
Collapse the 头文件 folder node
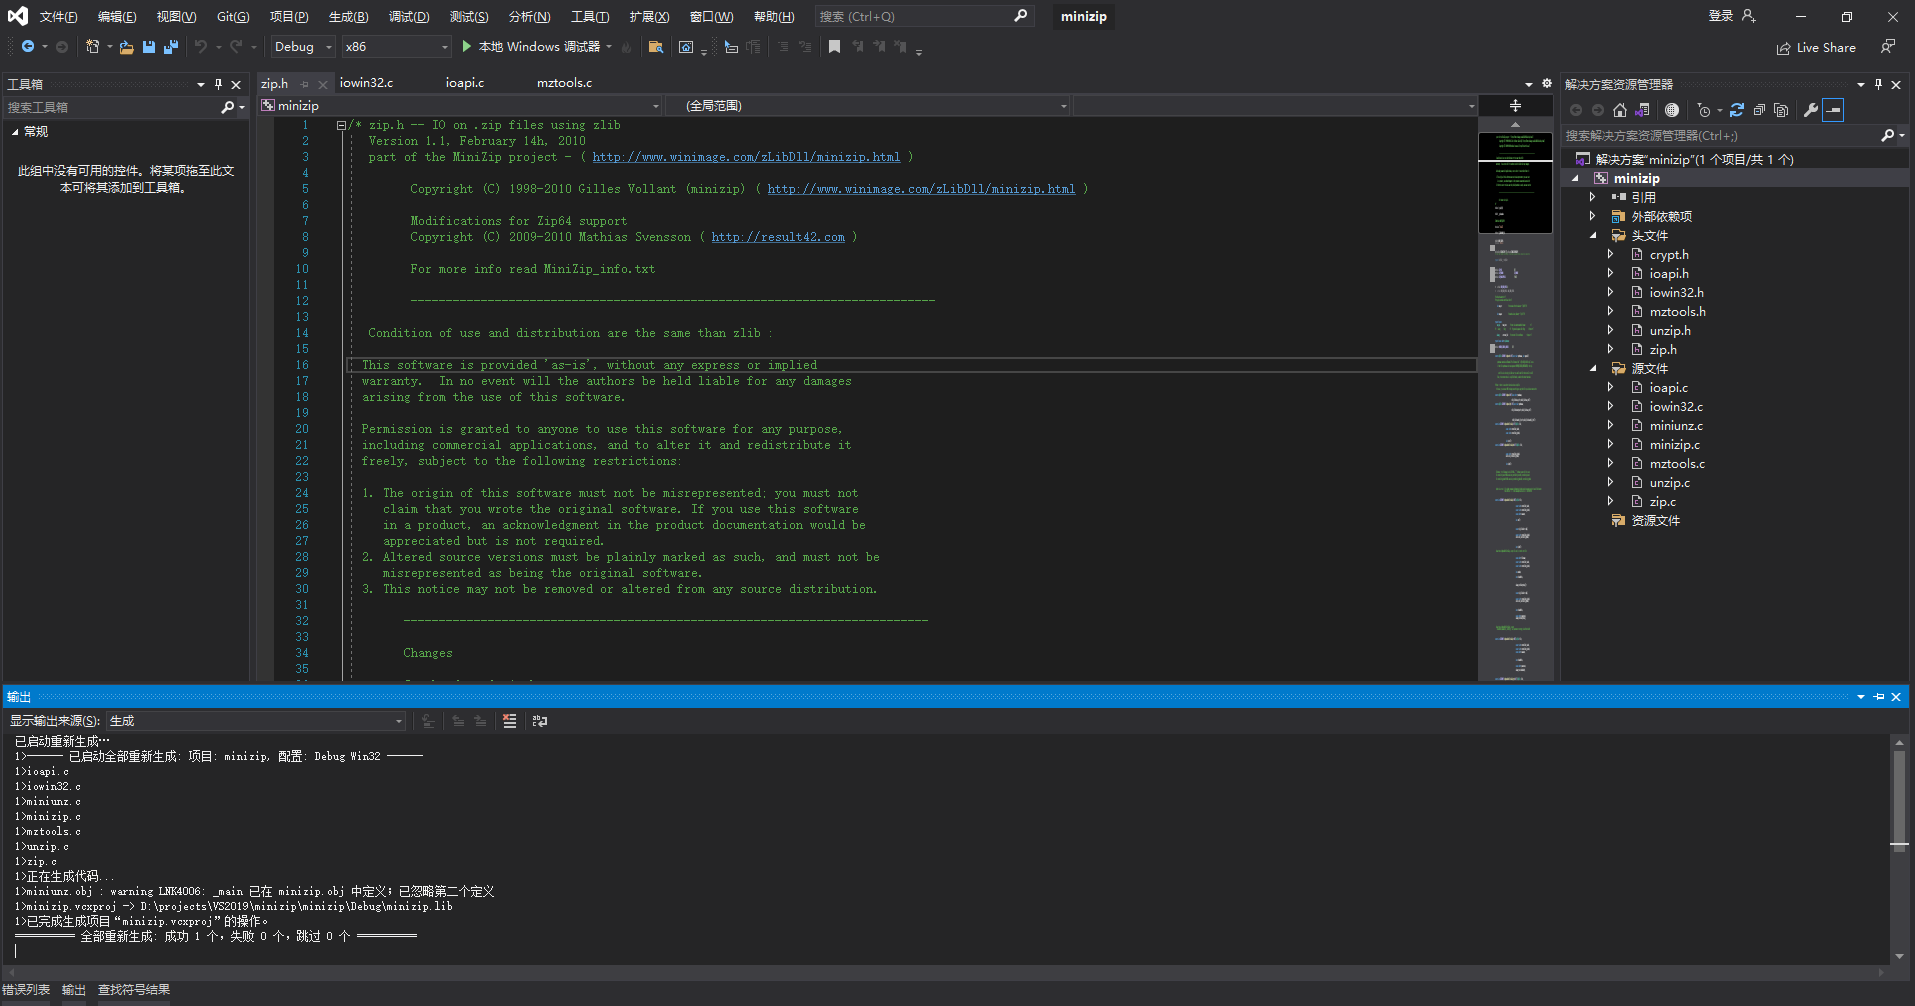1593,236
